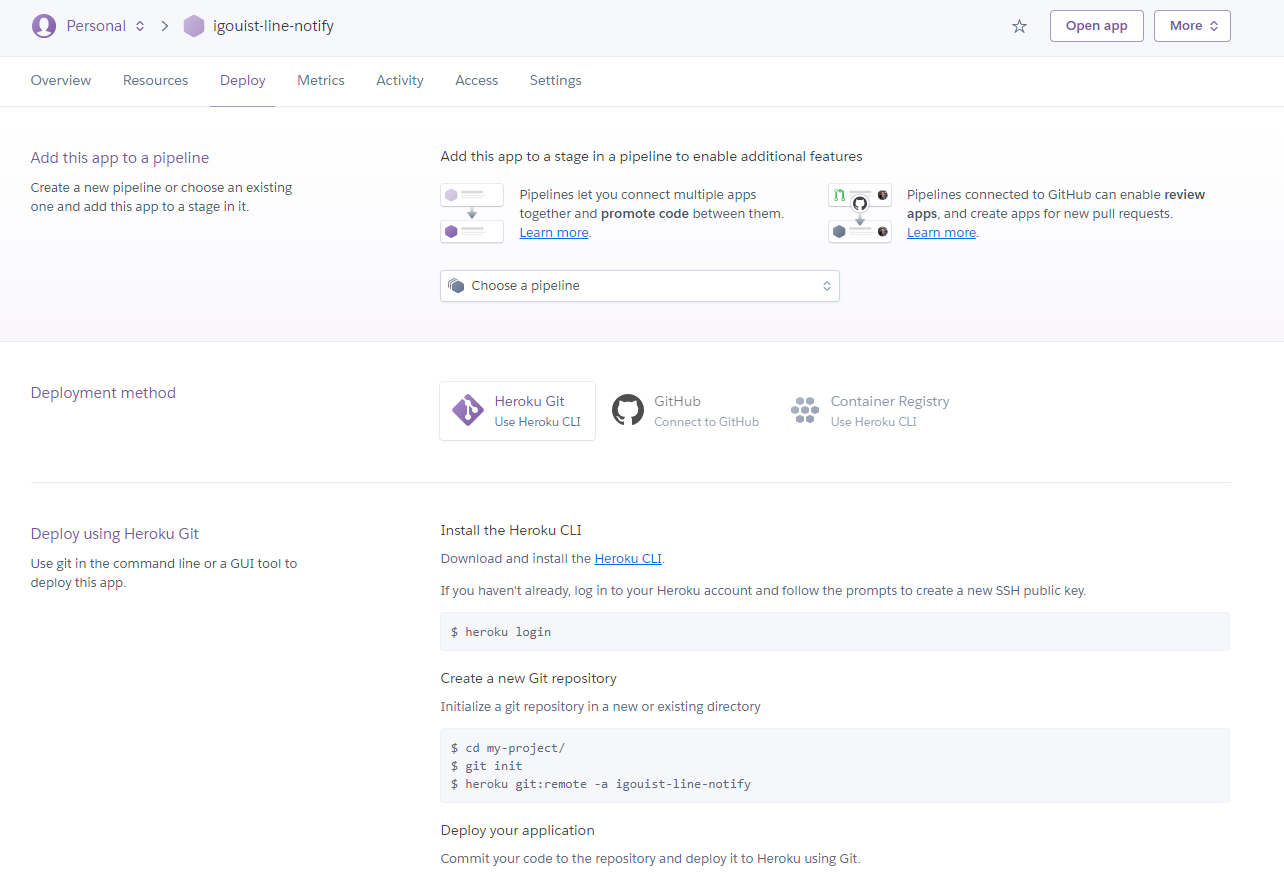Select Heroku Git deployment method
This screenshot has height=874, width=1284.
click(517, 411)
